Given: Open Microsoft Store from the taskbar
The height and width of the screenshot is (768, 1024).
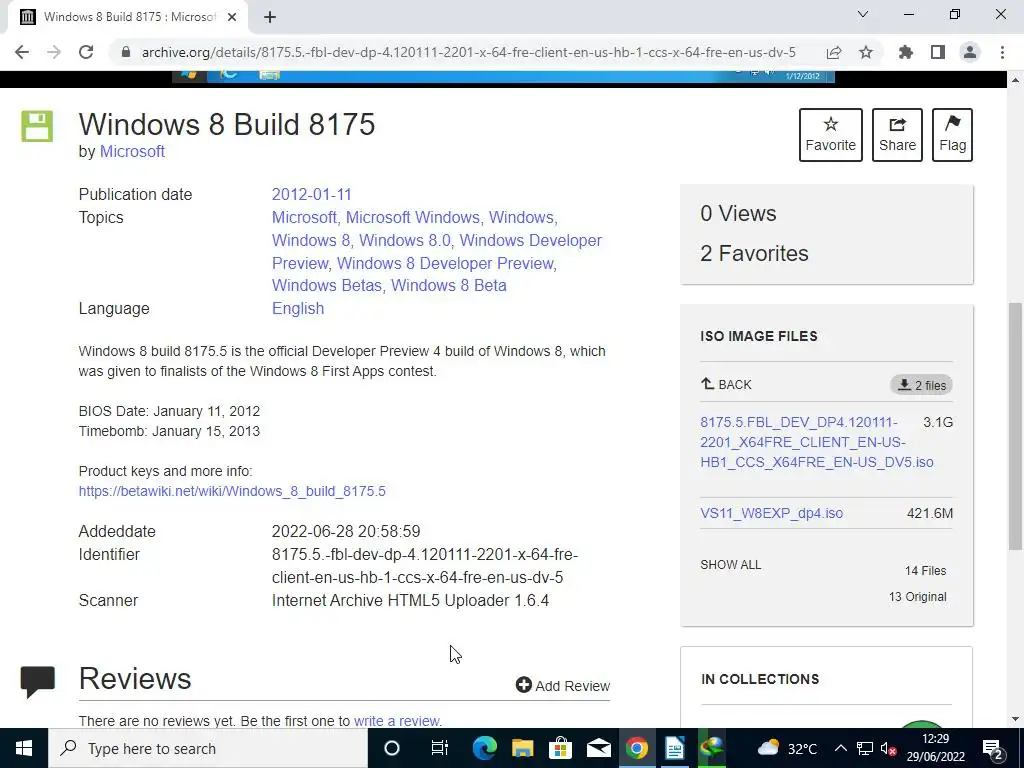Looking at the screenshot, I should pos(560,748).
